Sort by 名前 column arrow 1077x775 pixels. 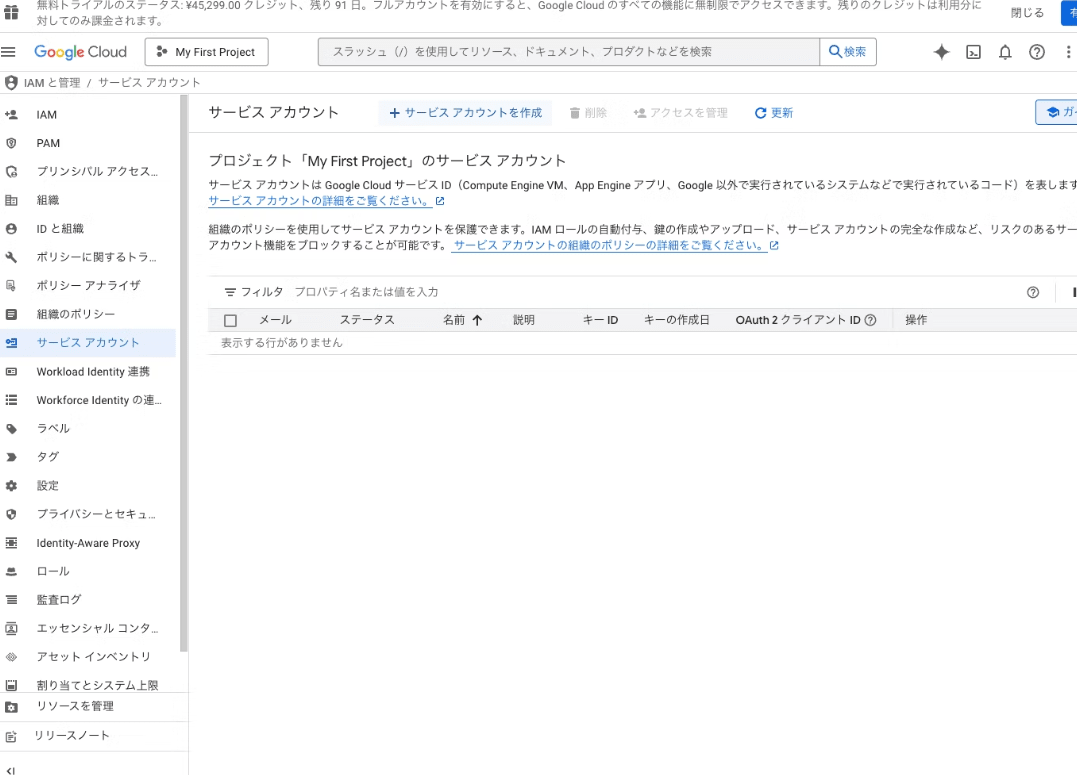477,320
